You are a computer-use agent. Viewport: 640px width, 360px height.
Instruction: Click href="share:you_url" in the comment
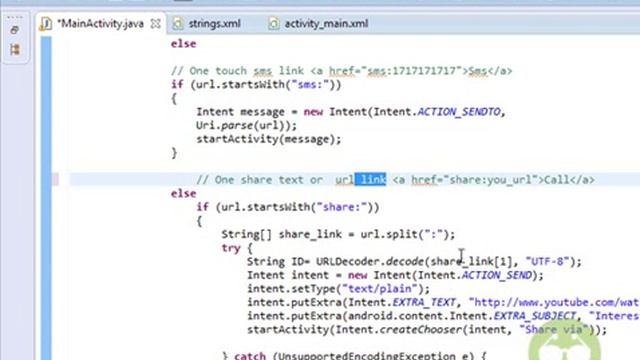pyautogui.click(x=475, y=180)
